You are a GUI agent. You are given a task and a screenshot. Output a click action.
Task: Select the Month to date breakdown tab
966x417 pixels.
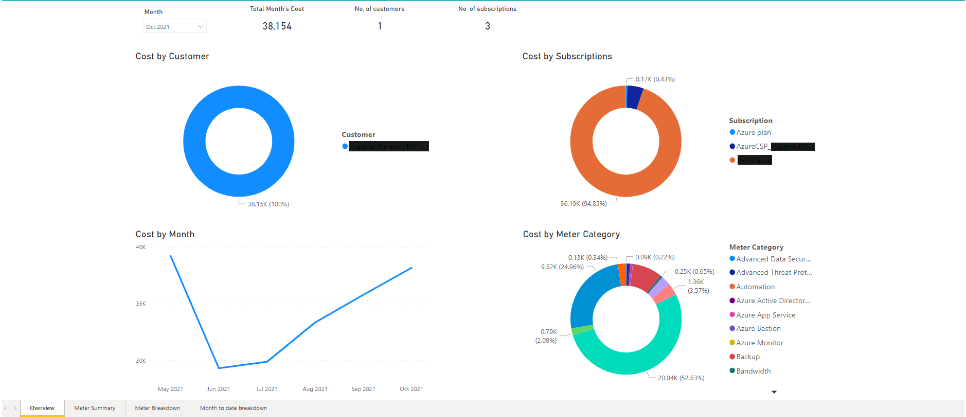point(233,408)
